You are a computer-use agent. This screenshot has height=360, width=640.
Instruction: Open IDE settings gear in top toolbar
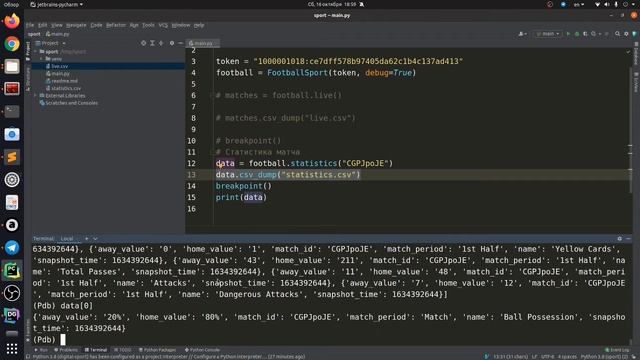(626, 34)
